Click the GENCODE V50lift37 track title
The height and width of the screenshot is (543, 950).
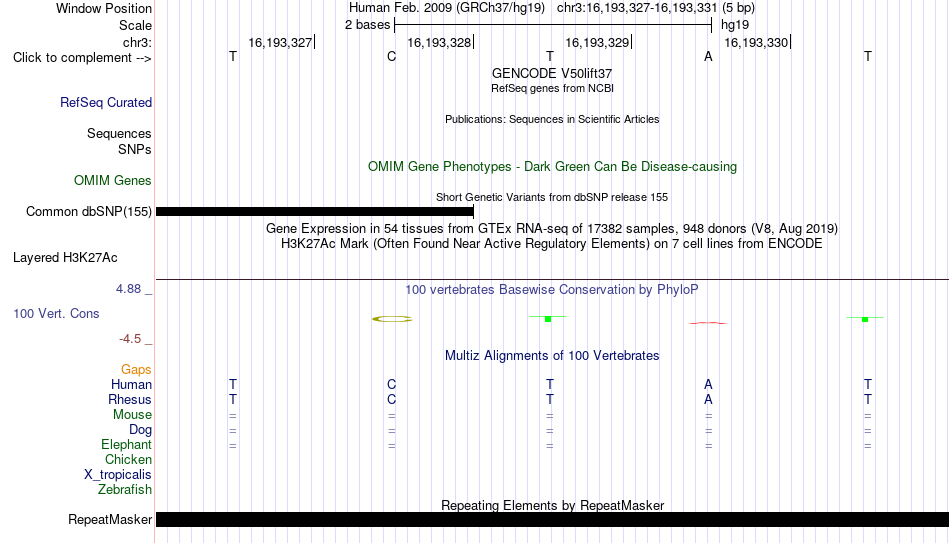click(x=552, y=73)
